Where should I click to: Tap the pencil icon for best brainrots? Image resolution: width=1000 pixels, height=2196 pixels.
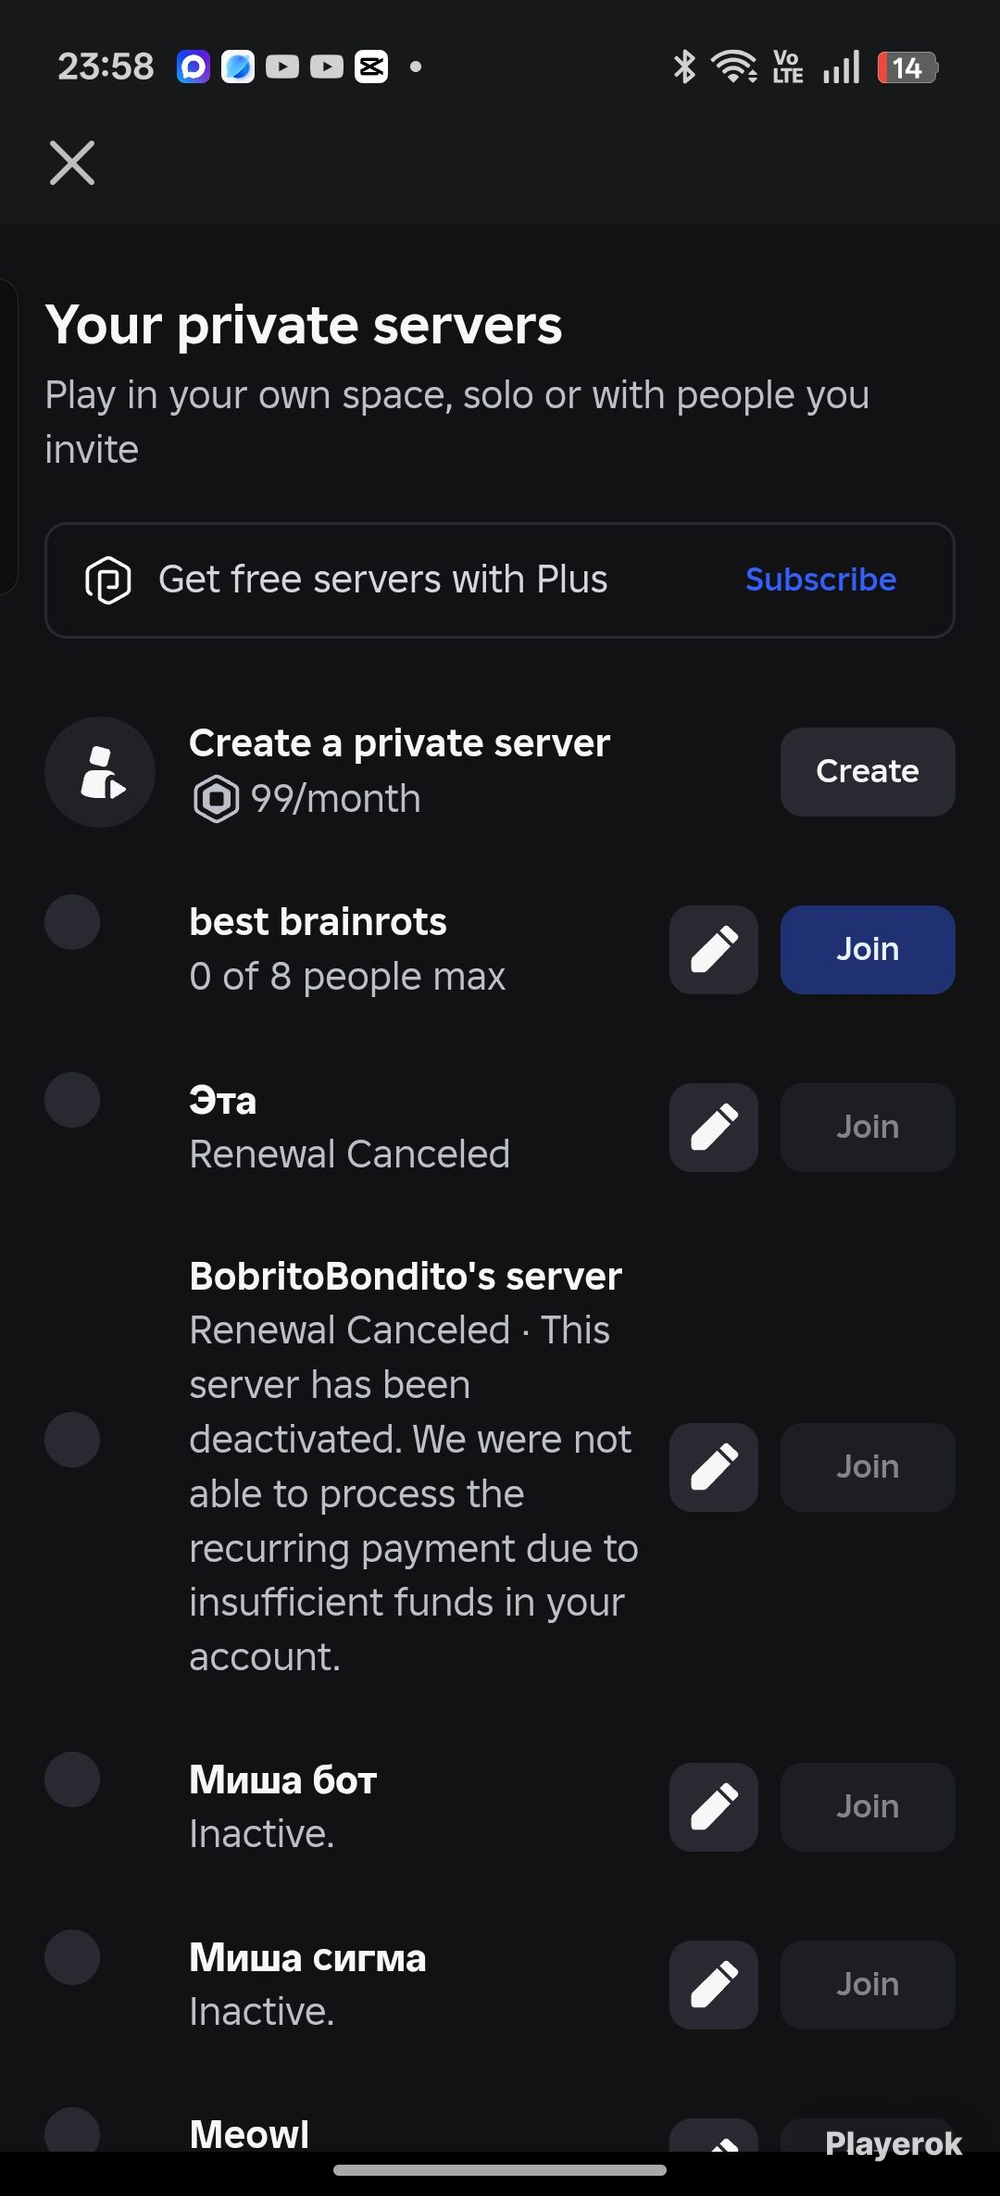tap(714, 950)
